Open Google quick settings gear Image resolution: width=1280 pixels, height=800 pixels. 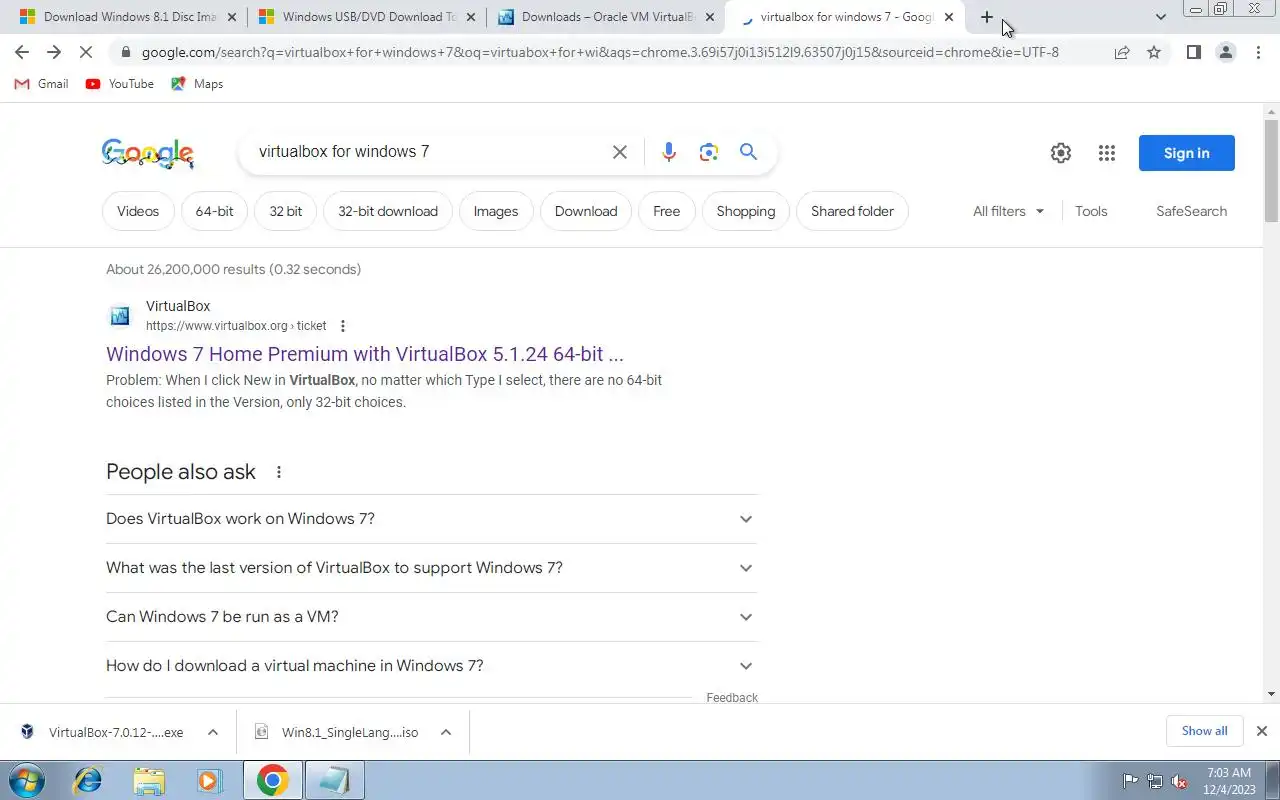(1061, 153)
